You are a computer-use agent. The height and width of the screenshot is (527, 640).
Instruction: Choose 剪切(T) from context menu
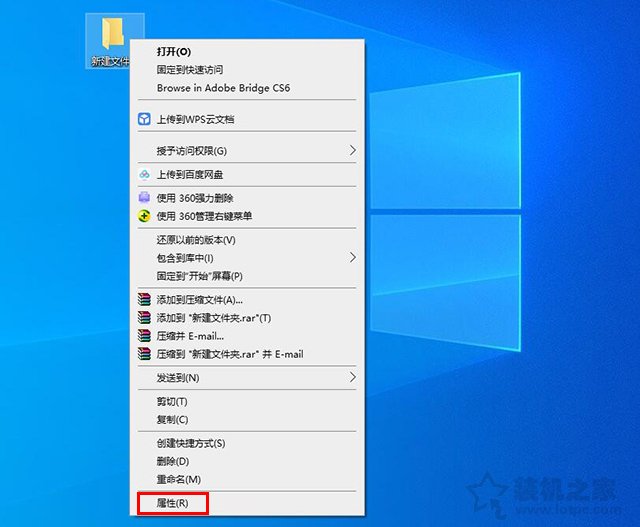pos(247,401)
